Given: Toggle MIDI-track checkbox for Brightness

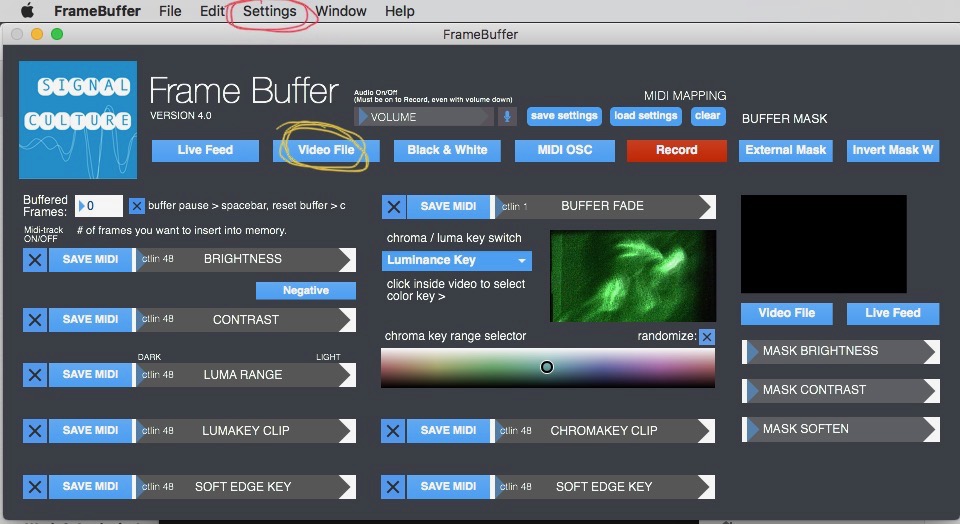Looking at the screenshot, I should [35, 260].
